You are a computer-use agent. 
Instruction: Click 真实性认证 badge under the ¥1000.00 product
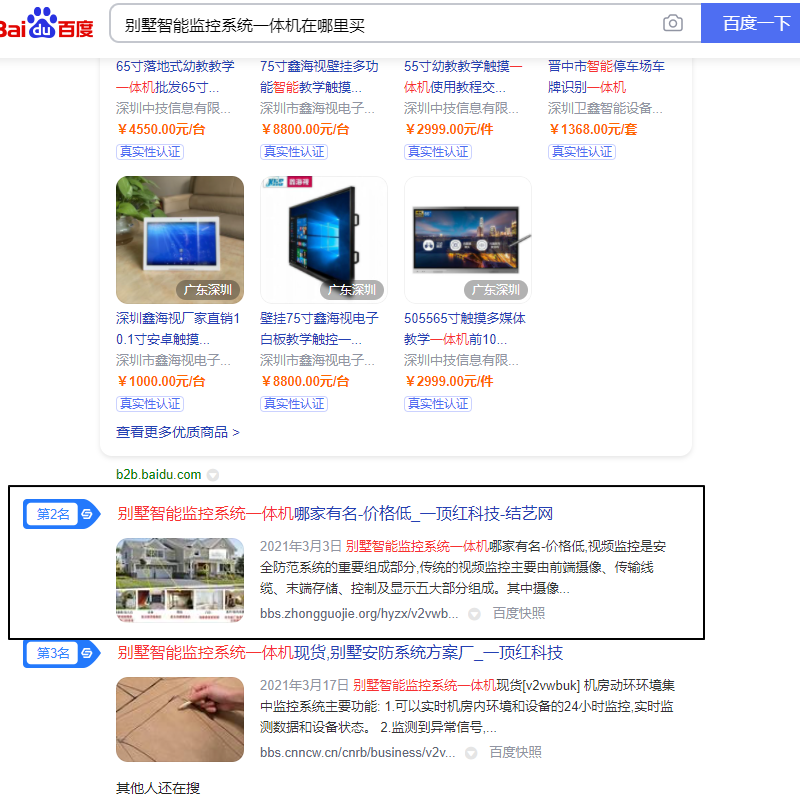(x=149, y=404)
